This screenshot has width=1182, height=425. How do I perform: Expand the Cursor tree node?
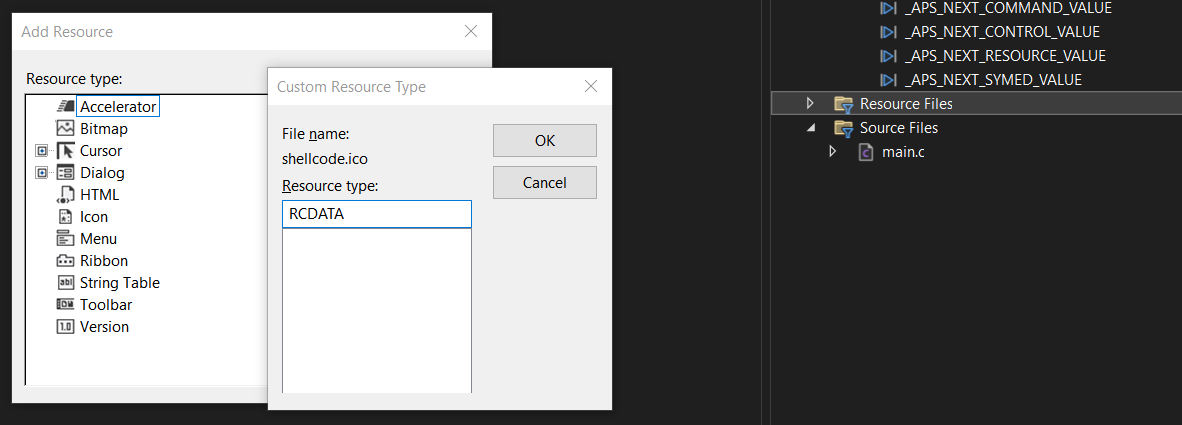[41, 151]
